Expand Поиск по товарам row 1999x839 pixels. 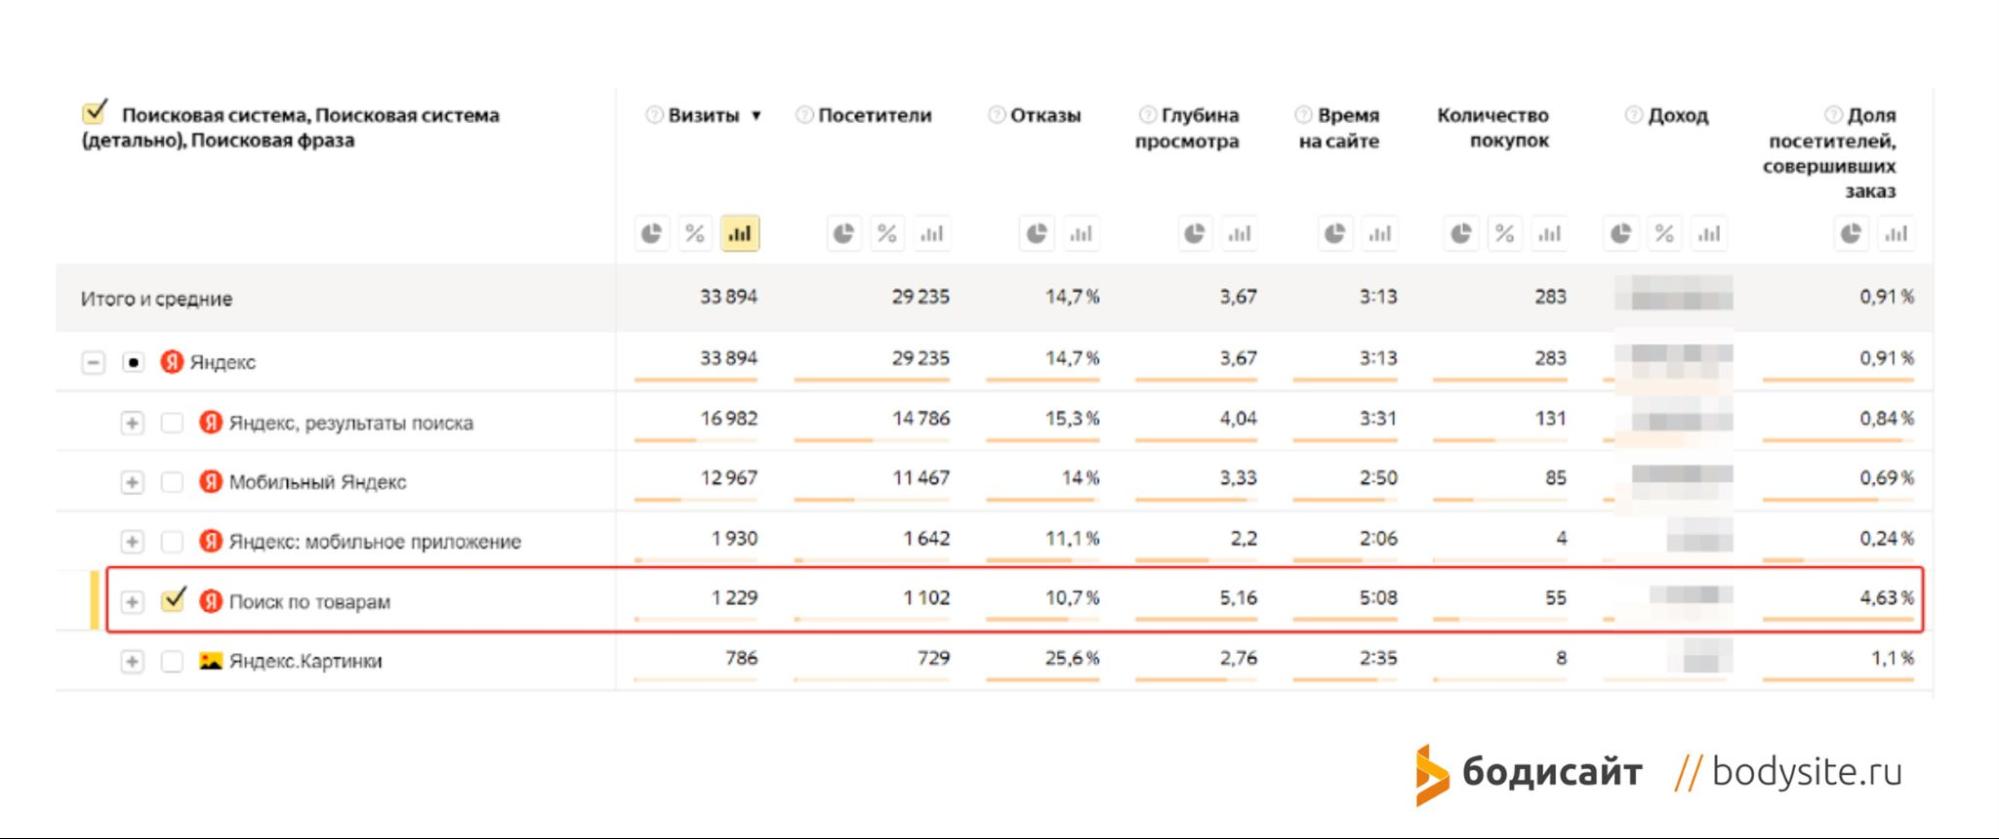pyautogui.click(x=132, y=601)
